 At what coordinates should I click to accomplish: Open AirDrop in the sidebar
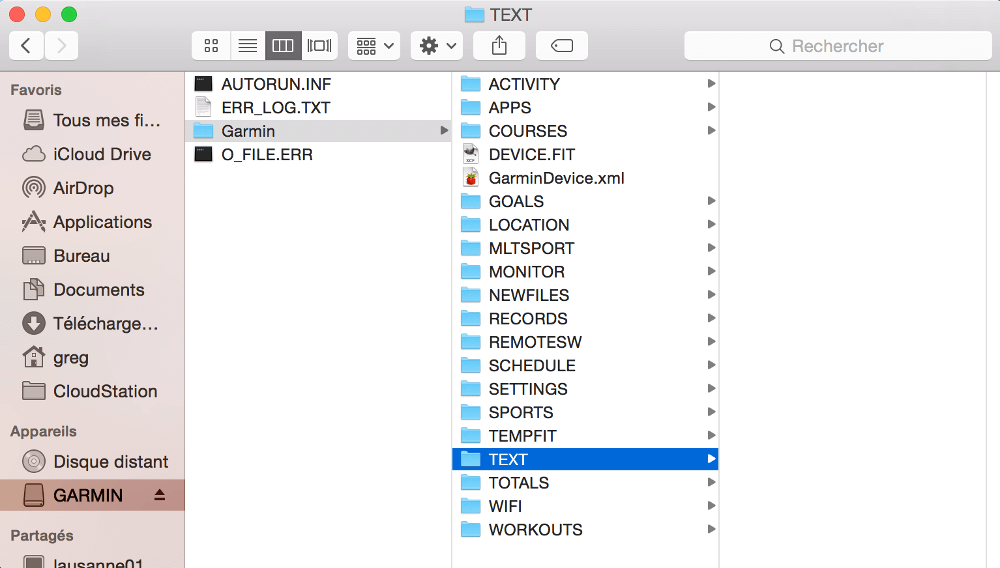(83, 188)
